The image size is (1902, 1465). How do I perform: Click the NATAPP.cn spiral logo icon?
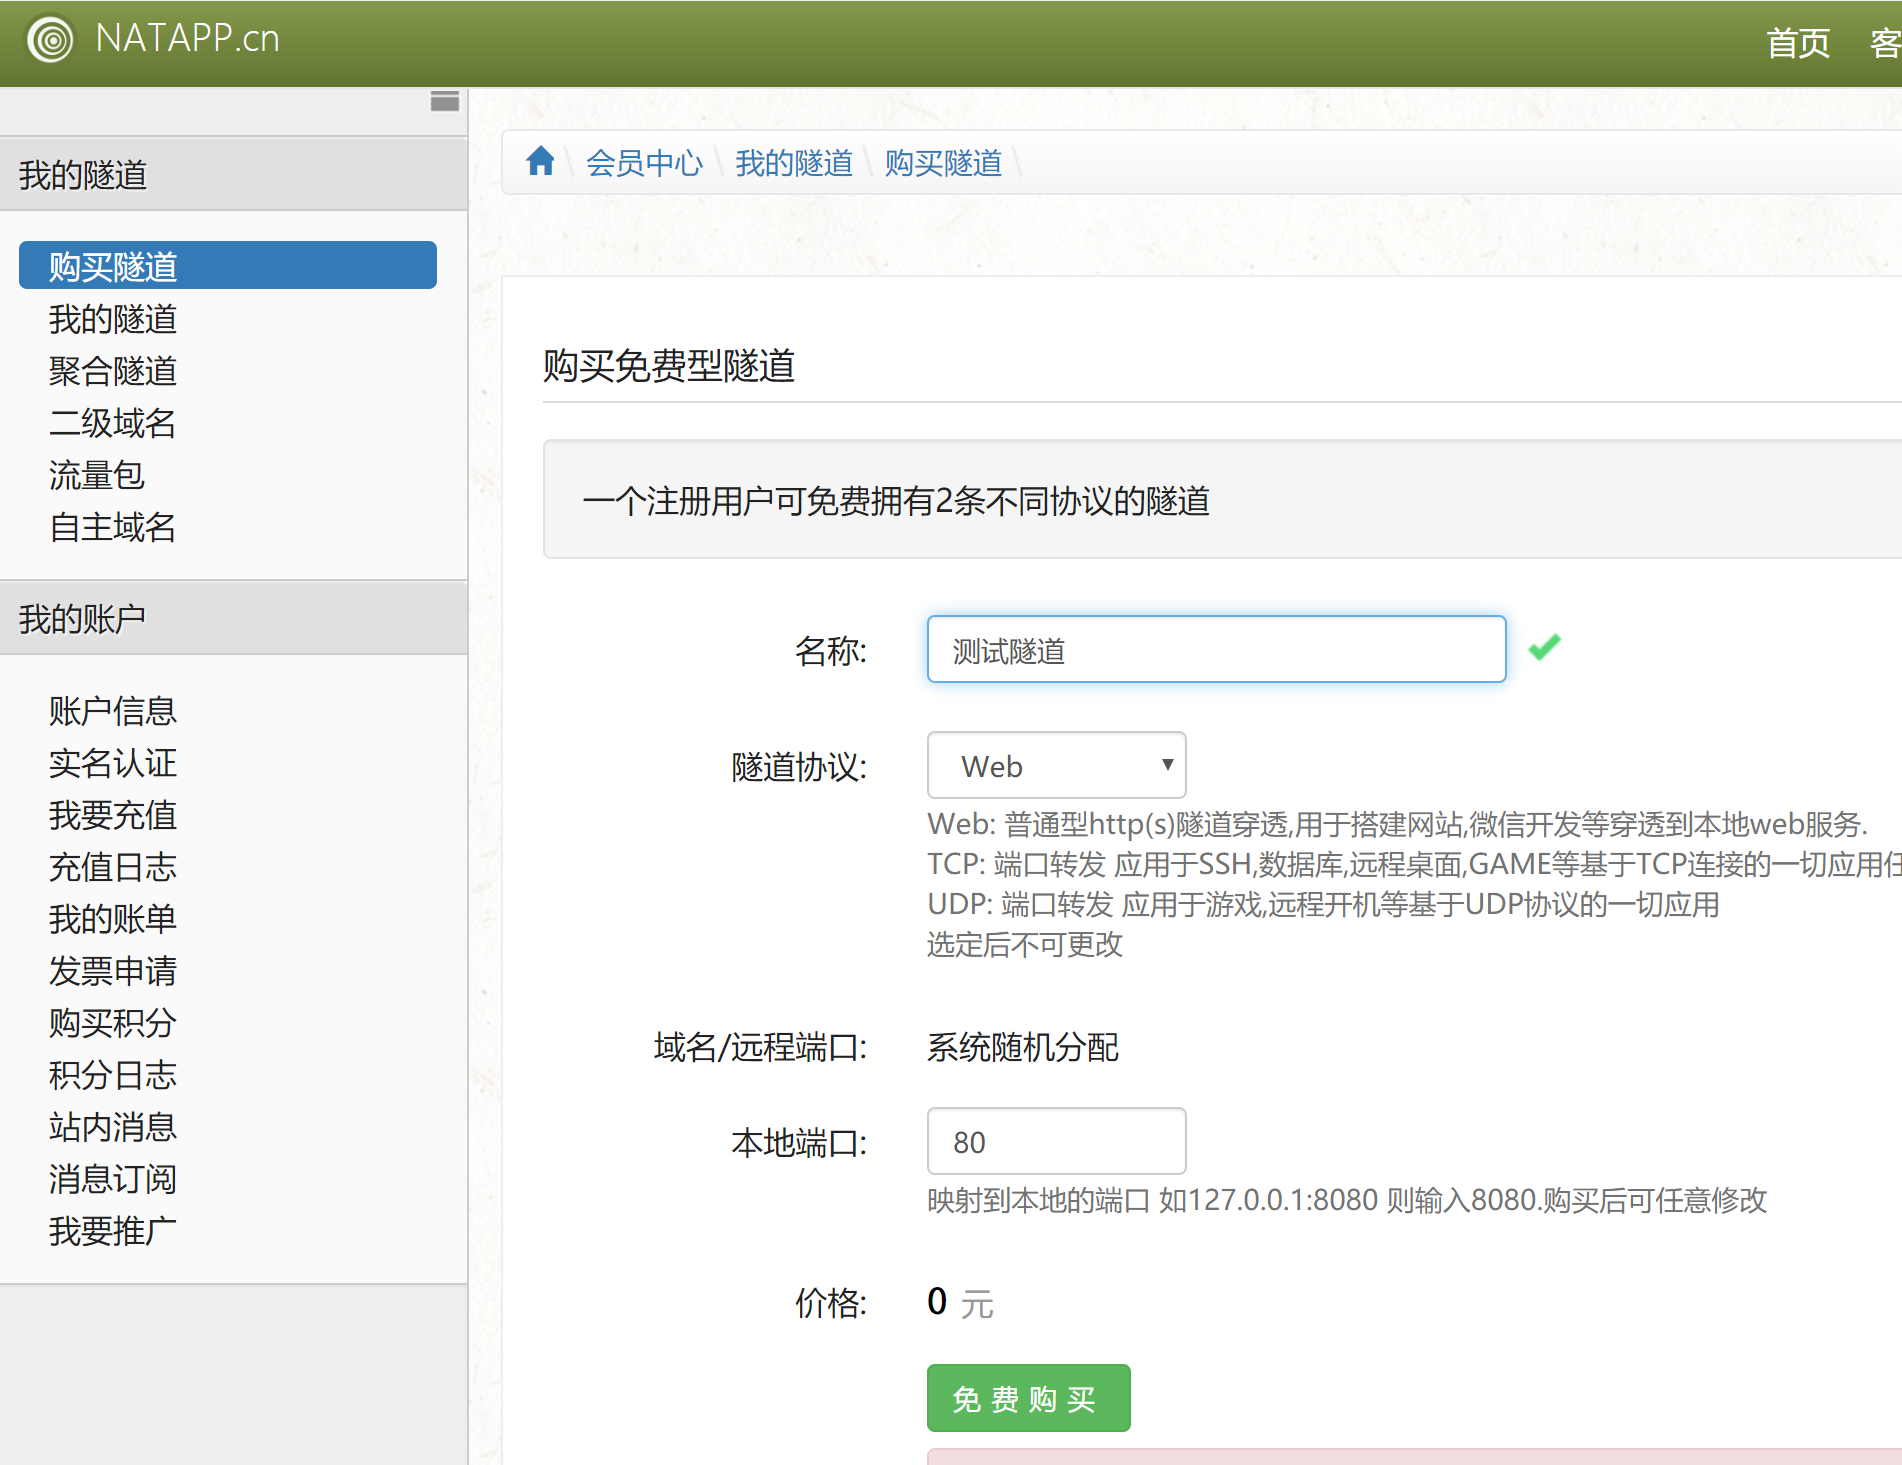tap(50, 40)
